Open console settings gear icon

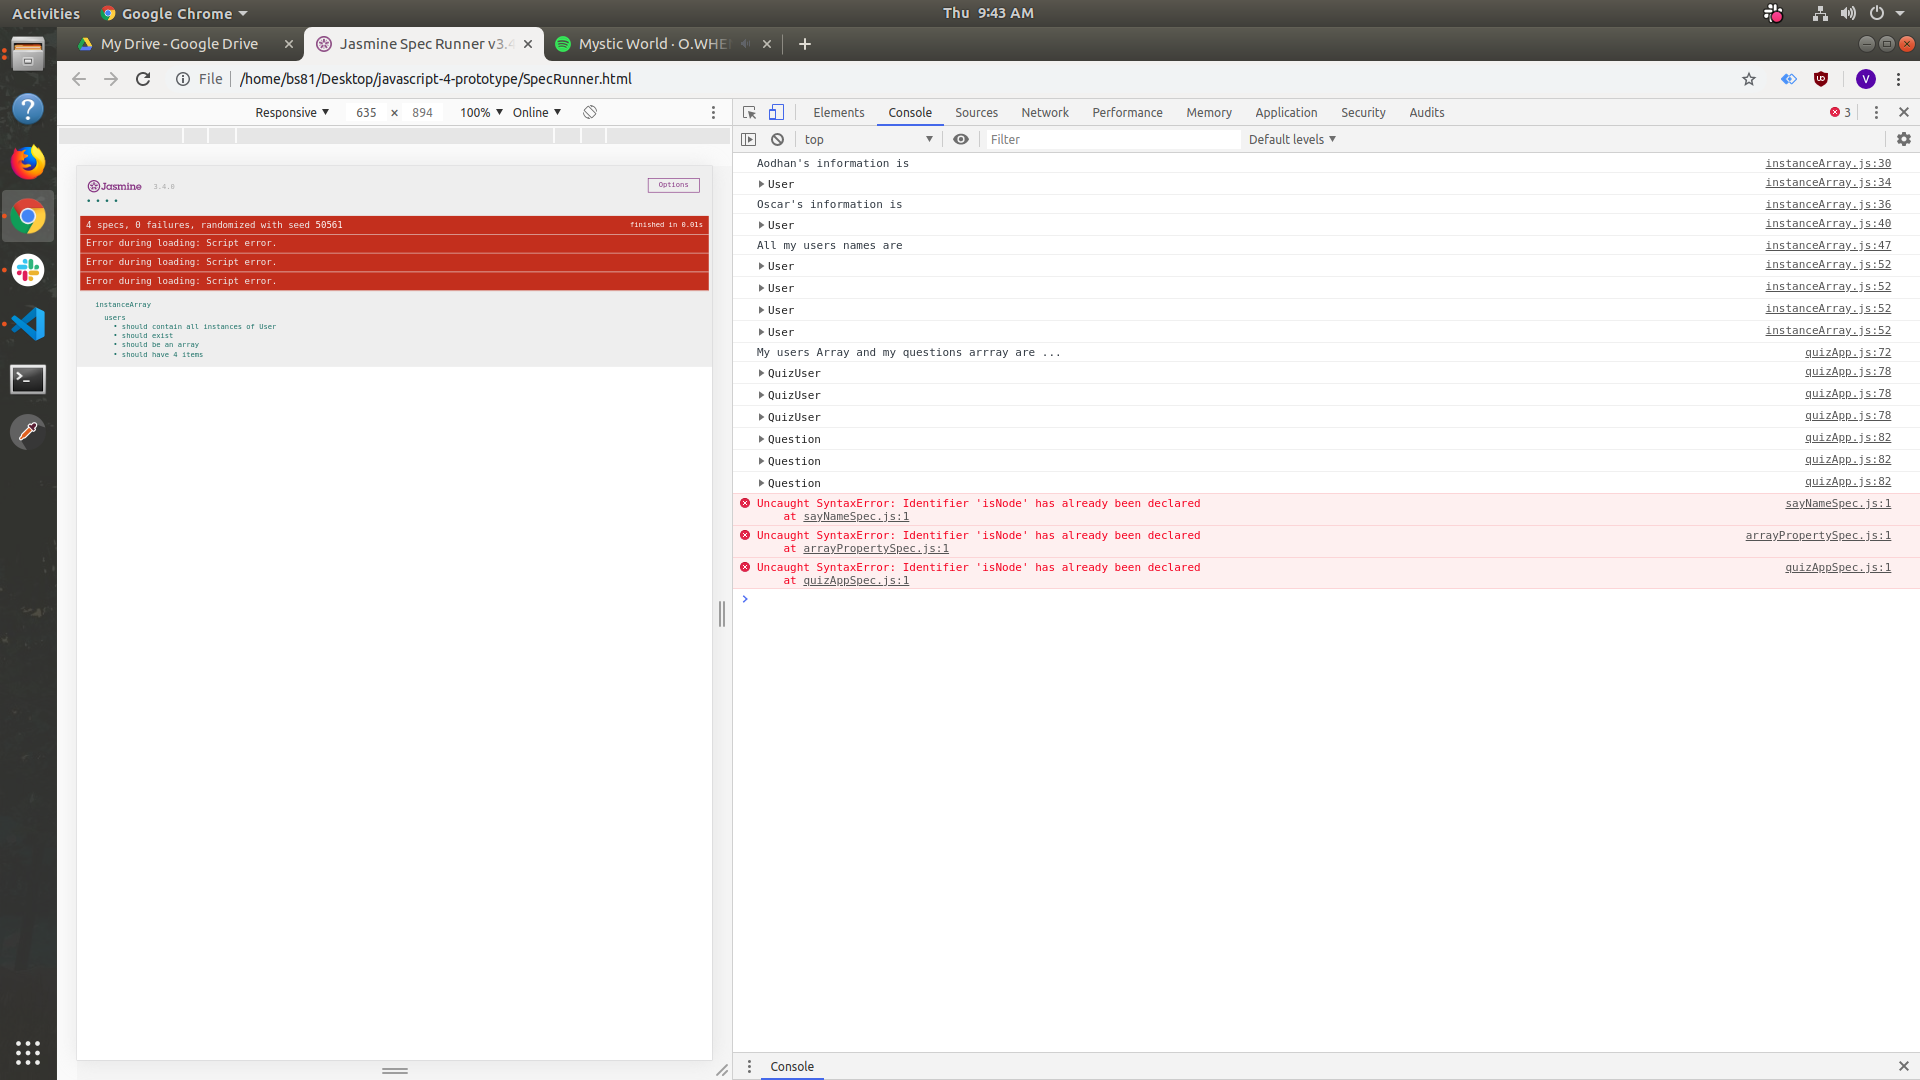coord(1903,140)
